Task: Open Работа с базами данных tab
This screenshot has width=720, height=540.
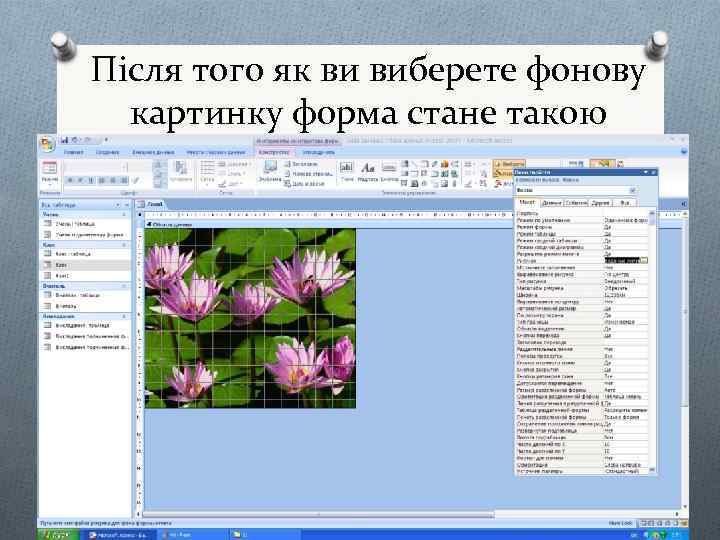Action: tap(216, 152)
